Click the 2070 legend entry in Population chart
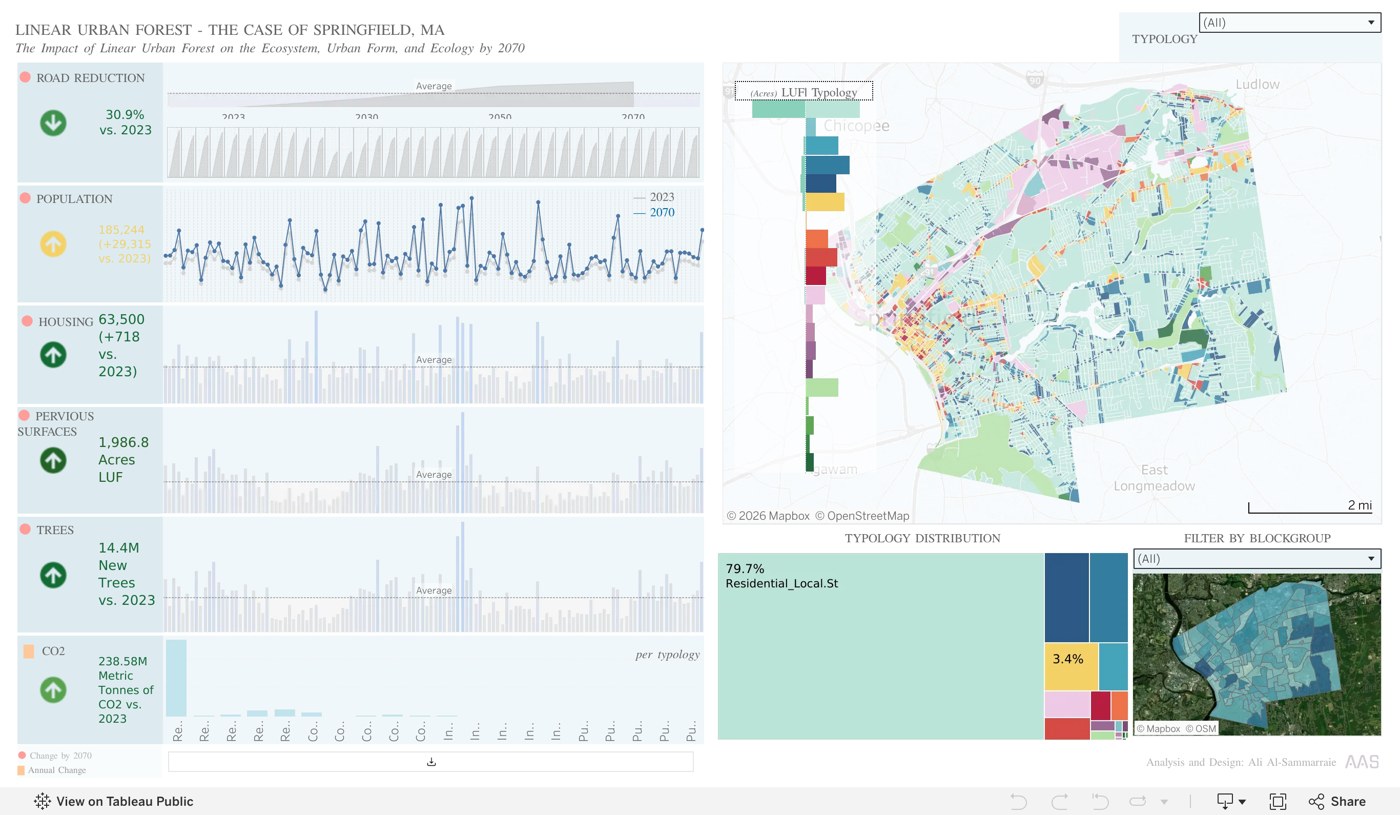Viewport: 1400px width, 815px height. coord(654,212)
